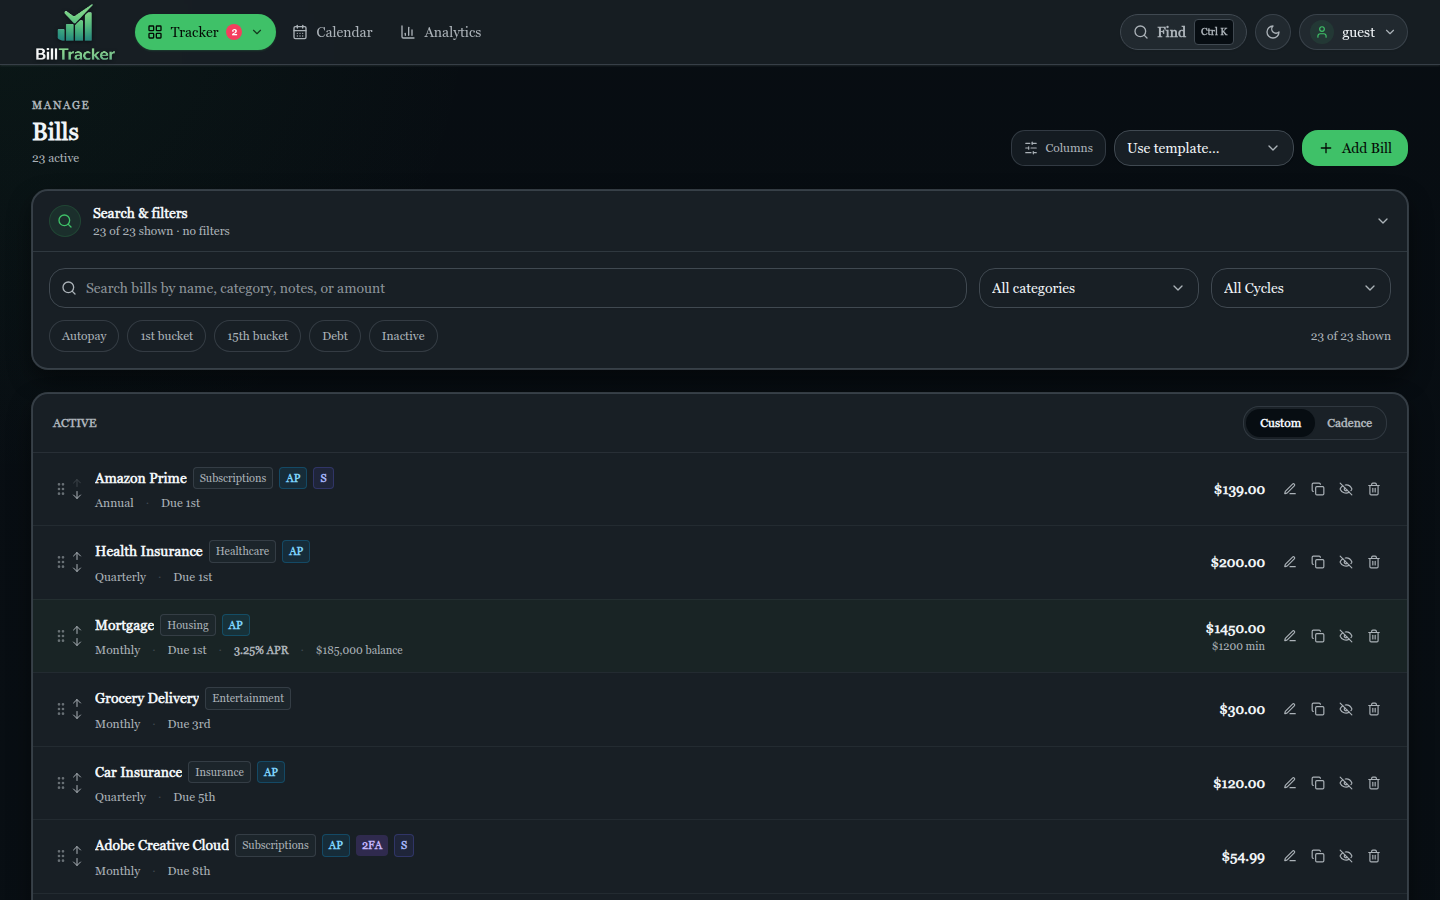Image resolution: width=1440 pixels, height=900 pixels.
Task: Click the Add Bill button
Action: coord(1355,148)
